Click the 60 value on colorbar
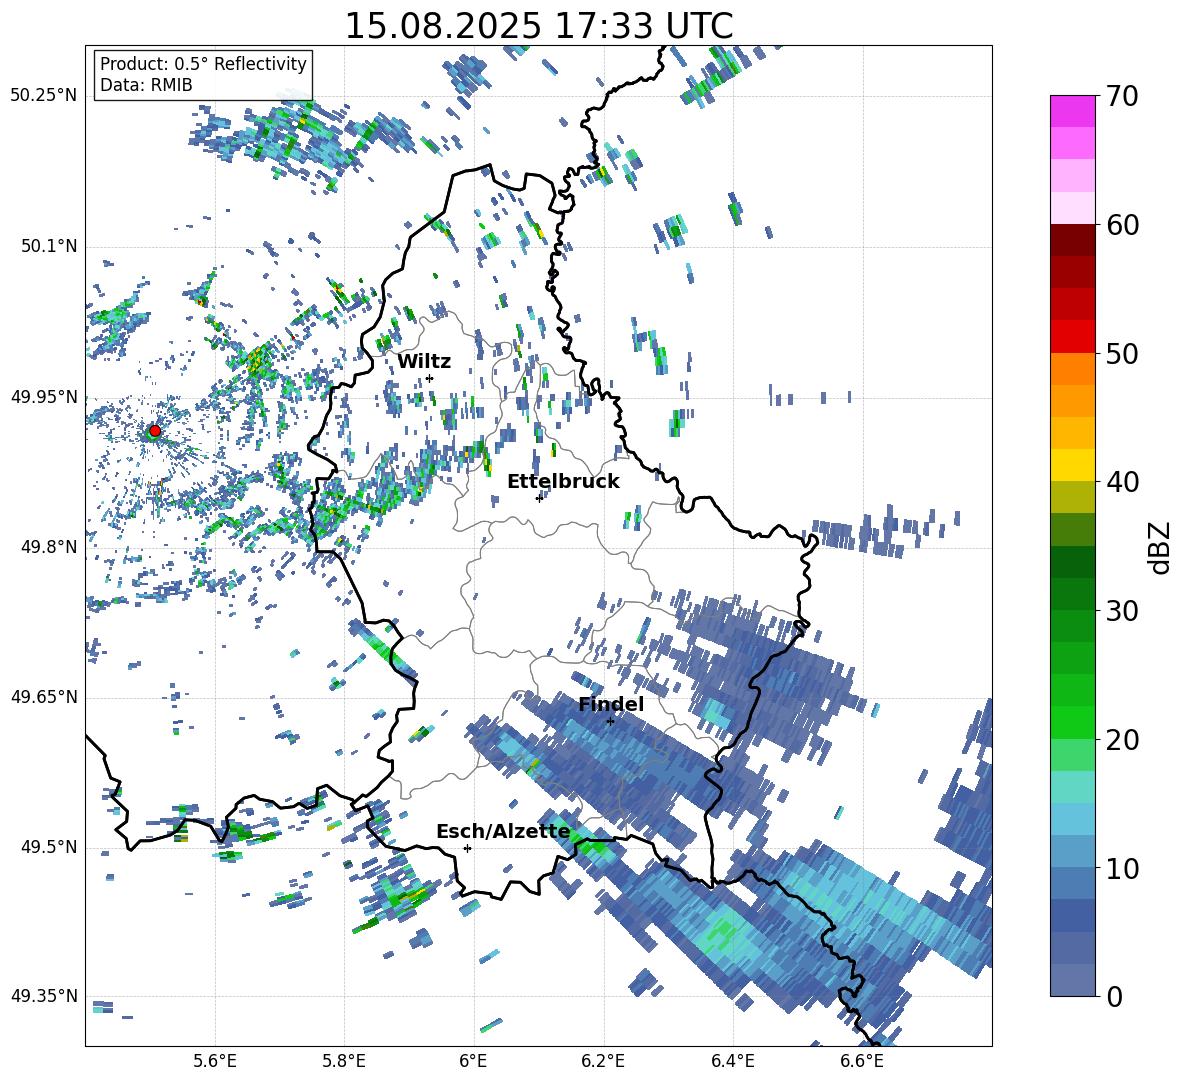The height and width of the screenshot is (1081, 1184). click(1121, 225)
